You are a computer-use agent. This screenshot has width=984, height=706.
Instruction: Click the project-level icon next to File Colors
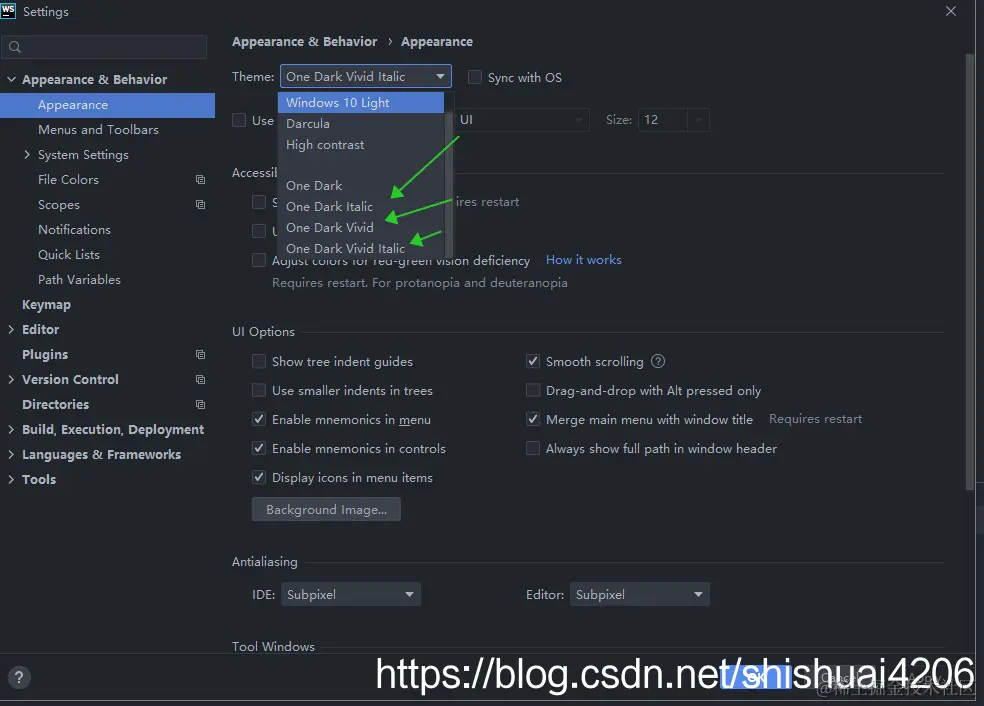point(200,179)
